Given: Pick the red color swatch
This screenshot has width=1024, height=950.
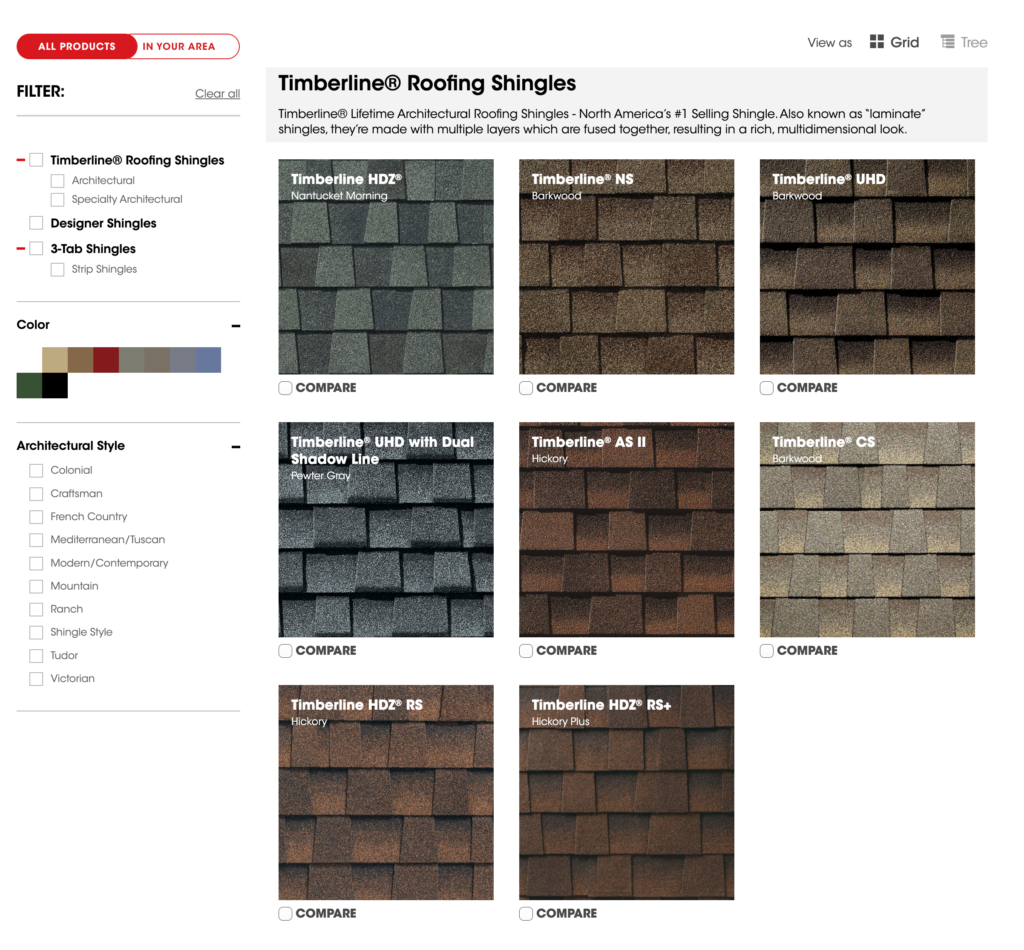Looking at the screenshot, I should (106, 360).
